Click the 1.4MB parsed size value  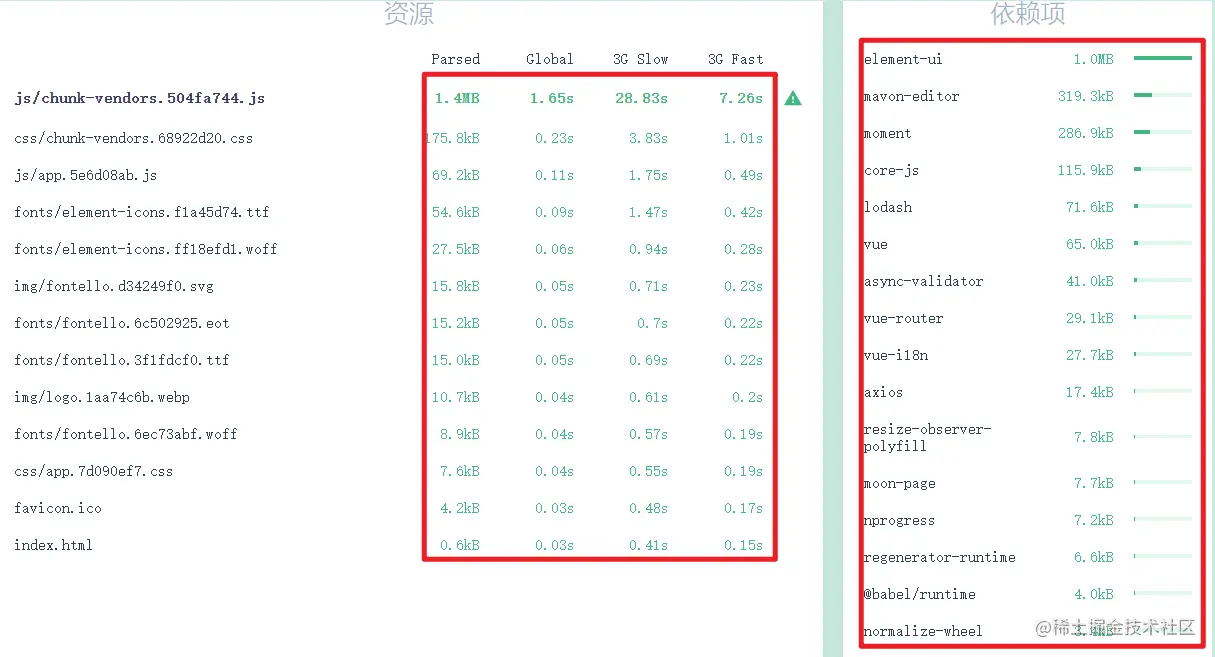[457, 98]
